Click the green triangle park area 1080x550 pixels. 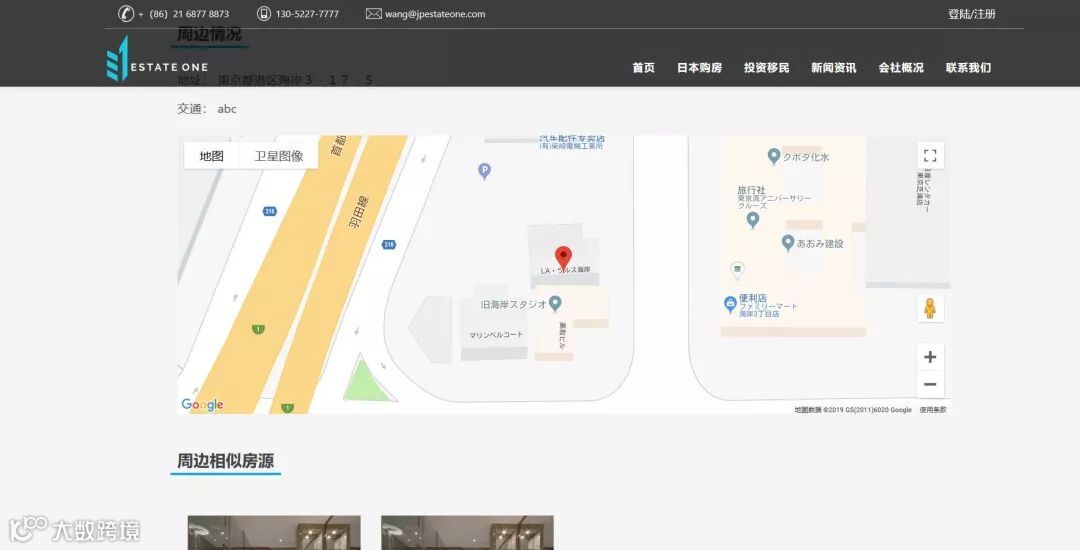[x=366, y=382]
